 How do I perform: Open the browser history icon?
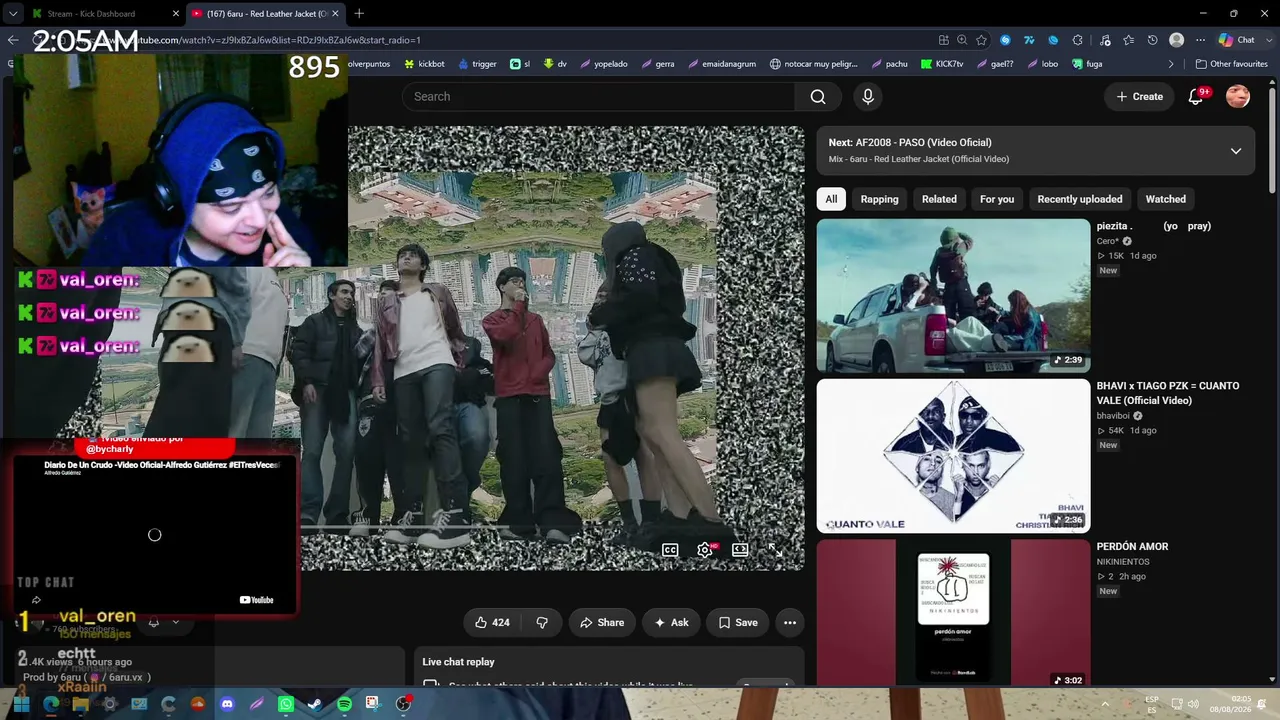1153,40
